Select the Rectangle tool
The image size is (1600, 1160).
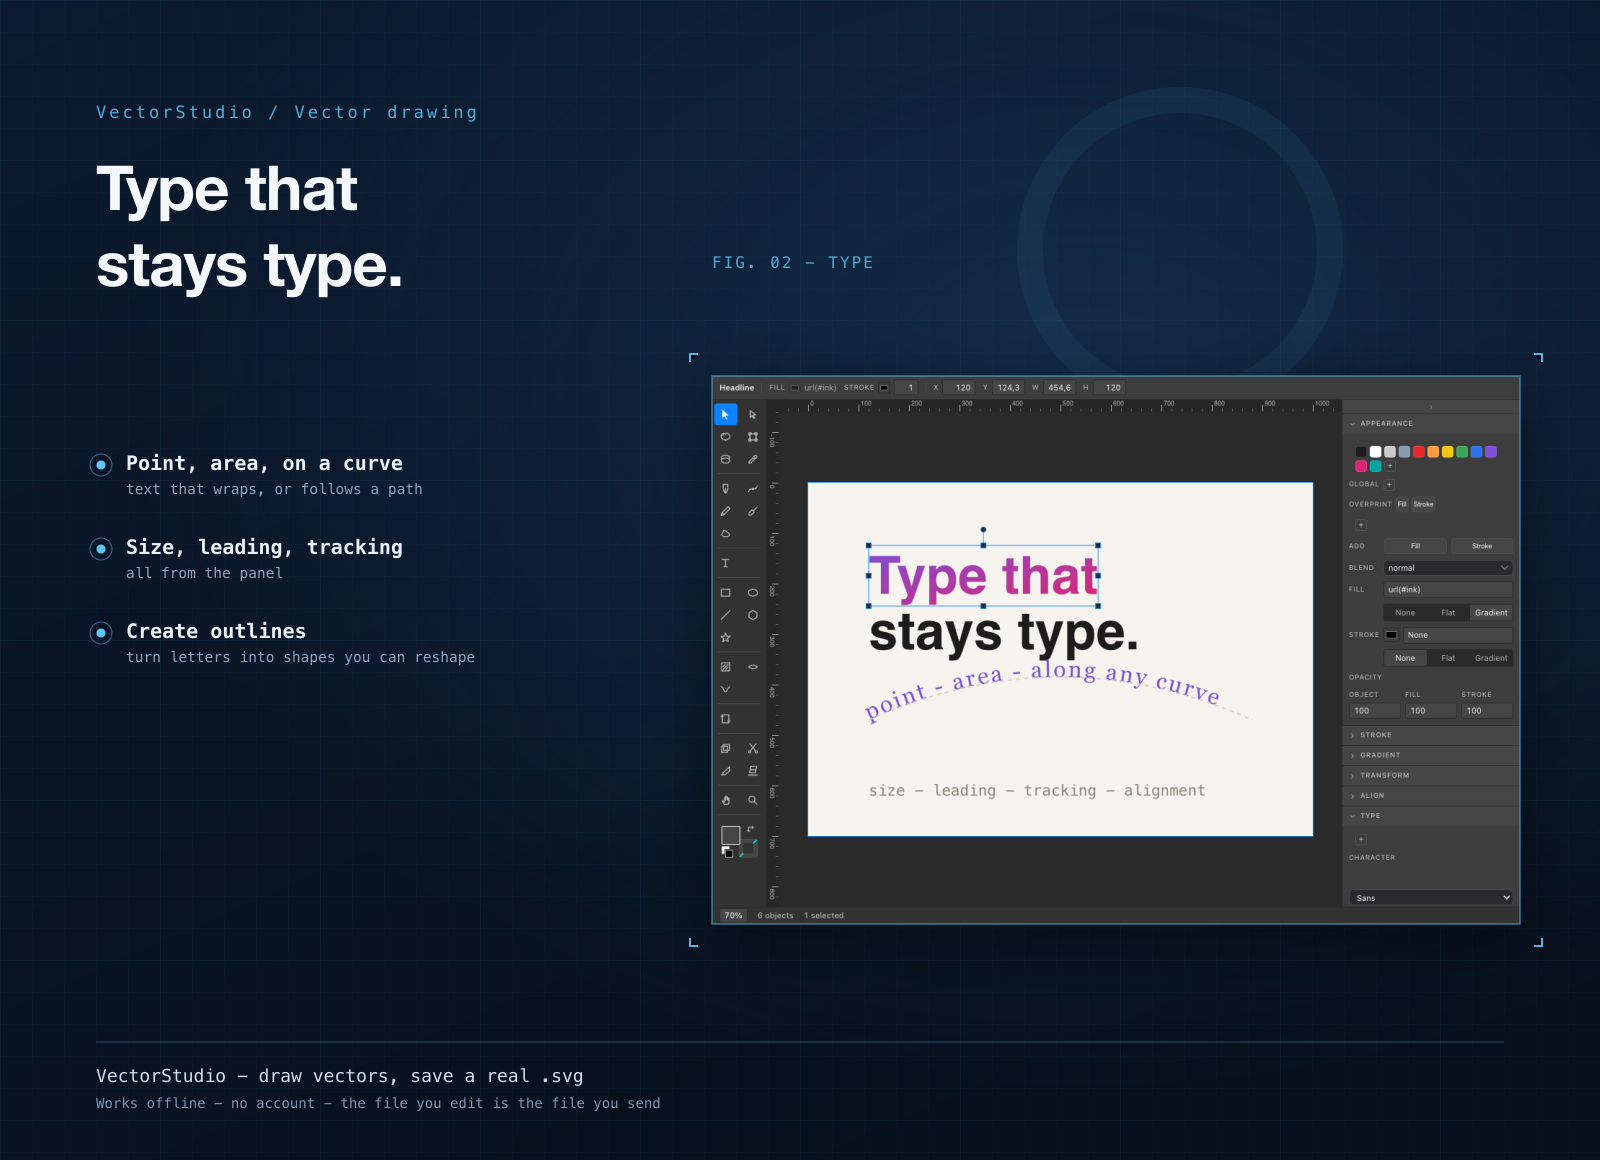click(x=726, y=593)
